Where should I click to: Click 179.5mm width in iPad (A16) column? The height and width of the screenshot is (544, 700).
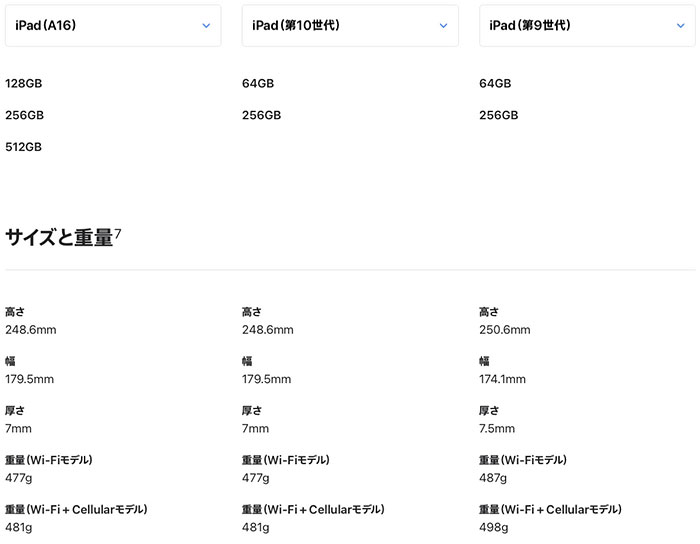coord(29,379)
